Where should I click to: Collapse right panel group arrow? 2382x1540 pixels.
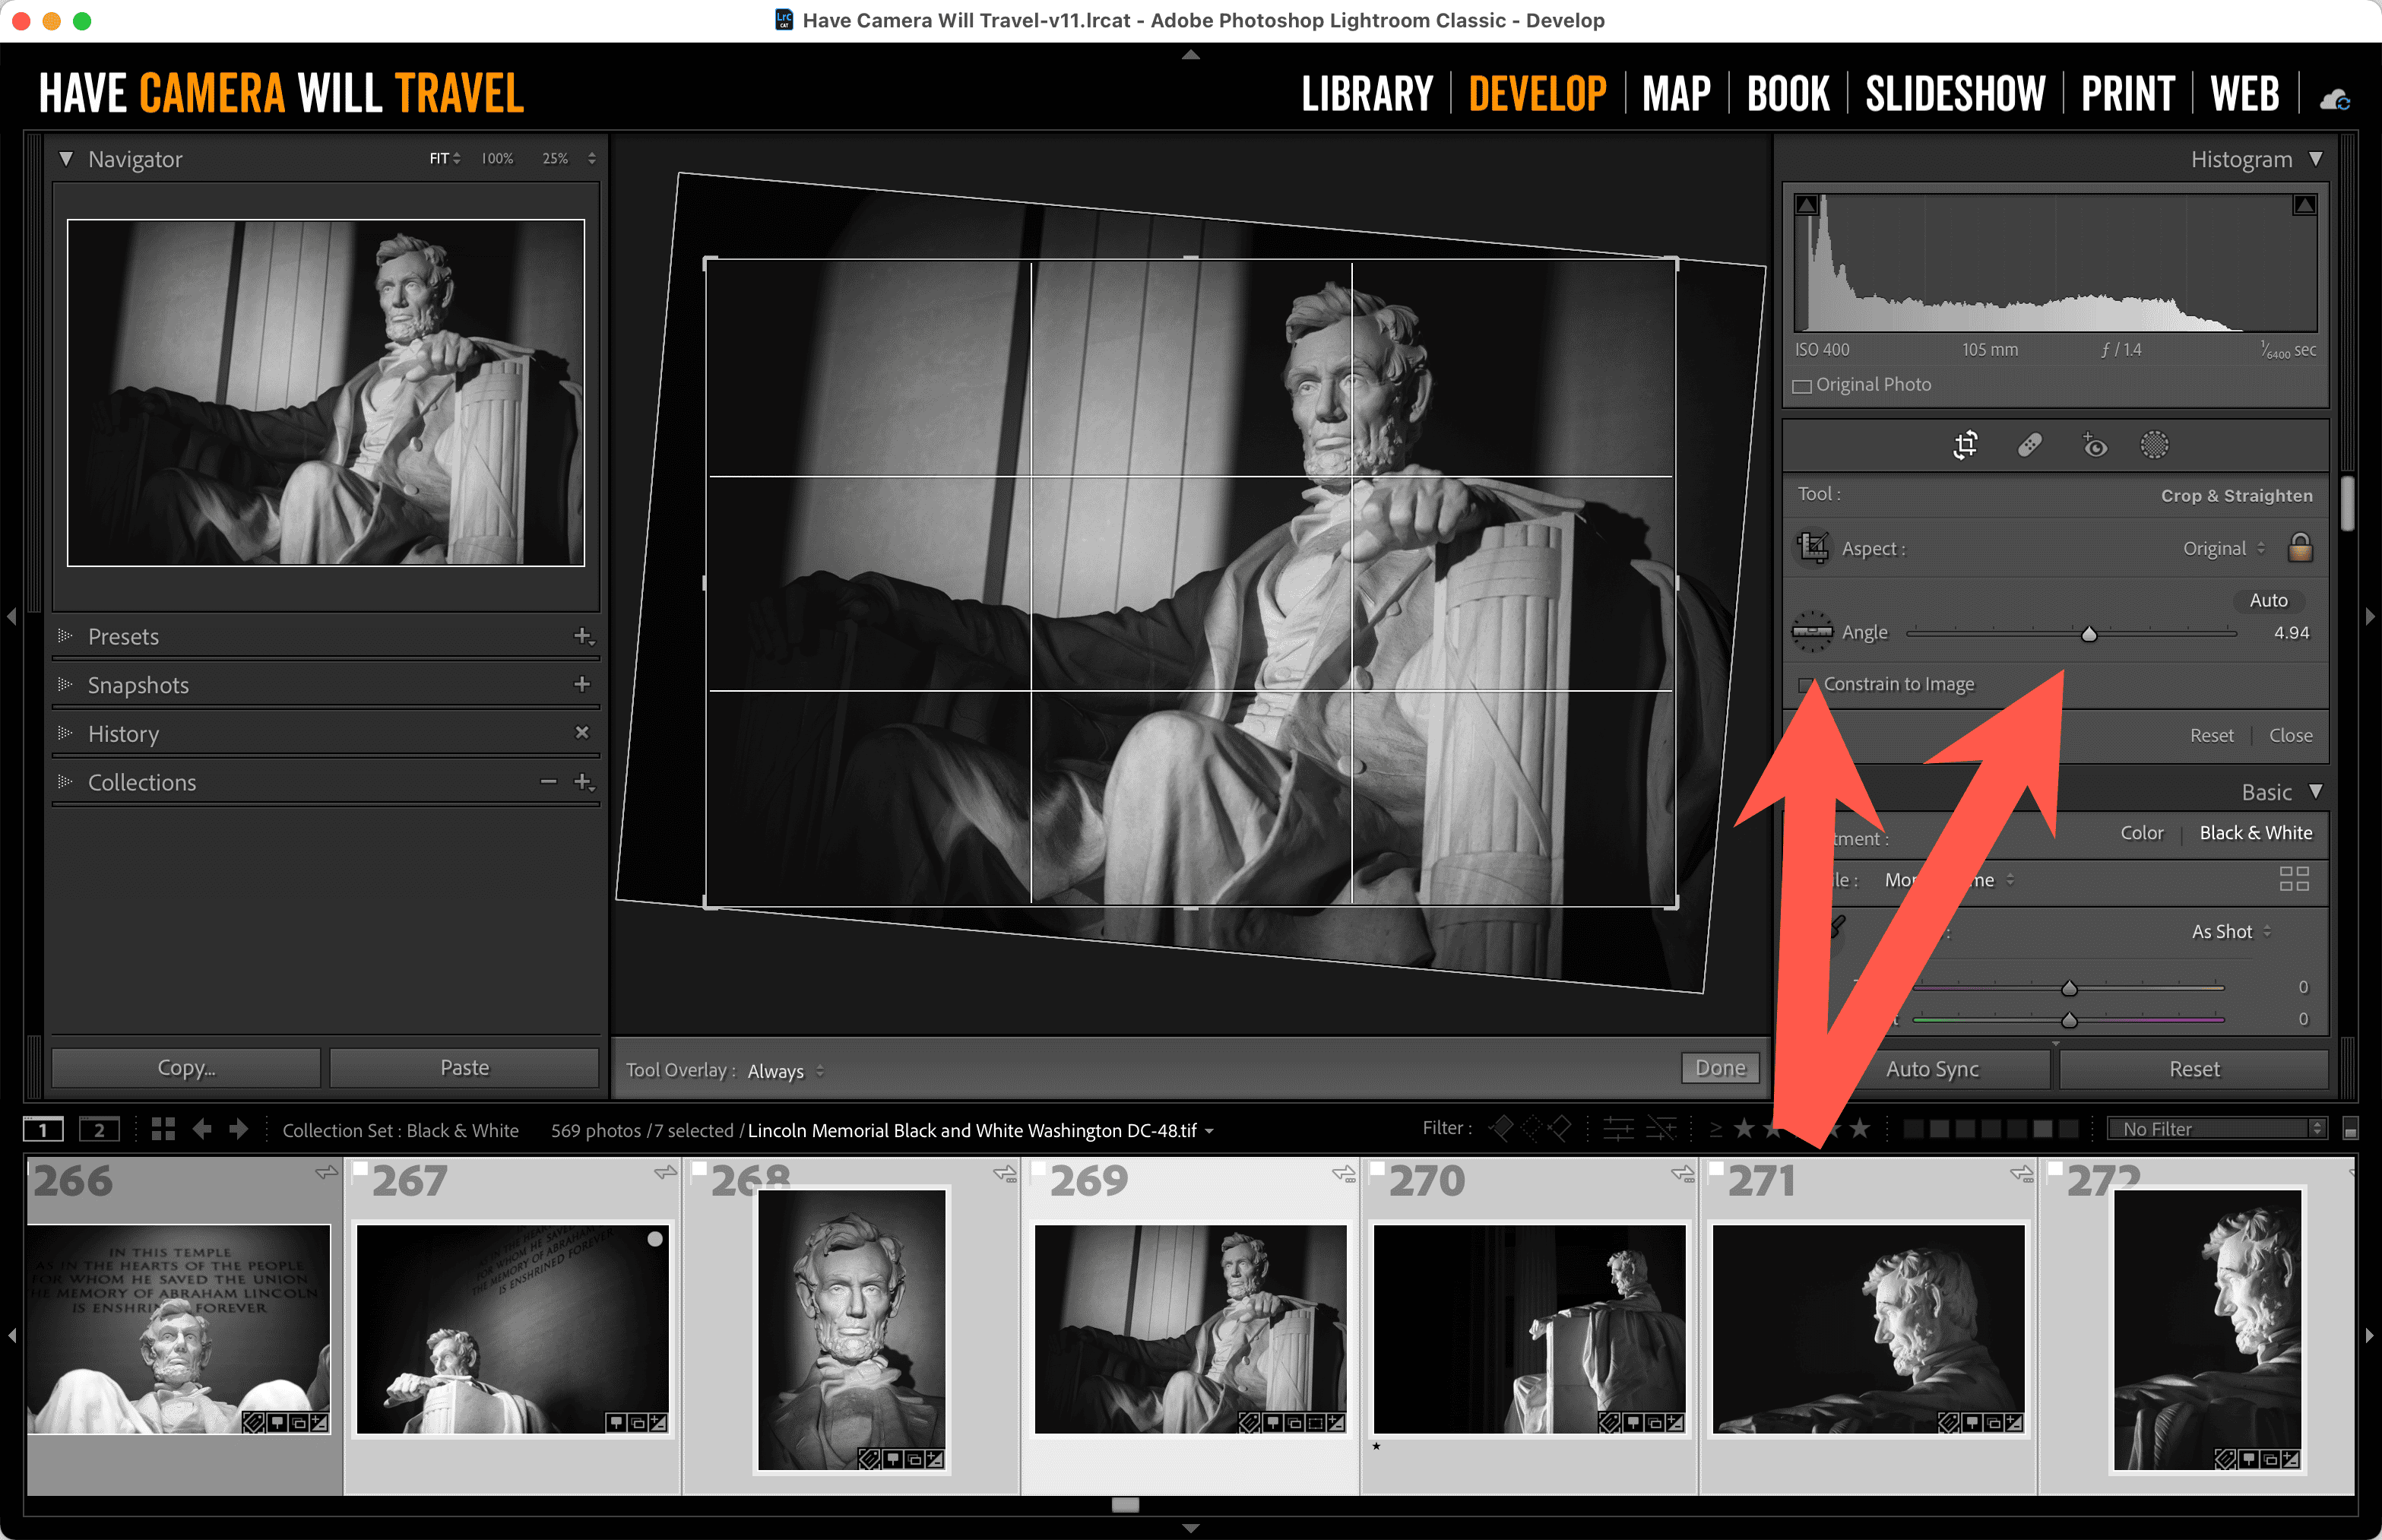coord(2370,617)
